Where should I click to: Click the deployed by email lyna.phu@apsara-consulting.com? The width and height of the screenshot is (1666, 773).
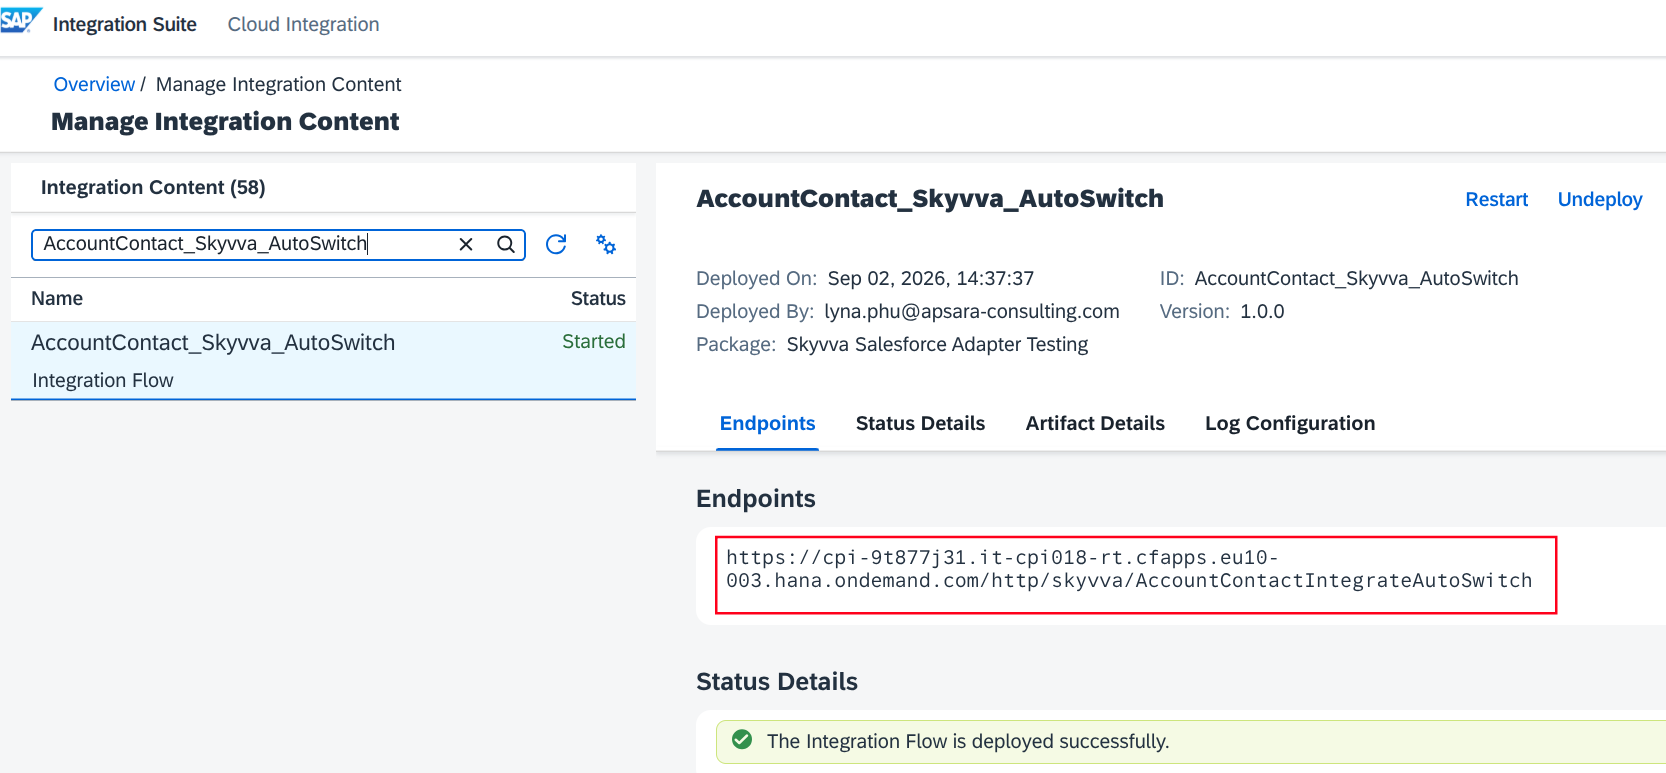(x=972, y=311)
